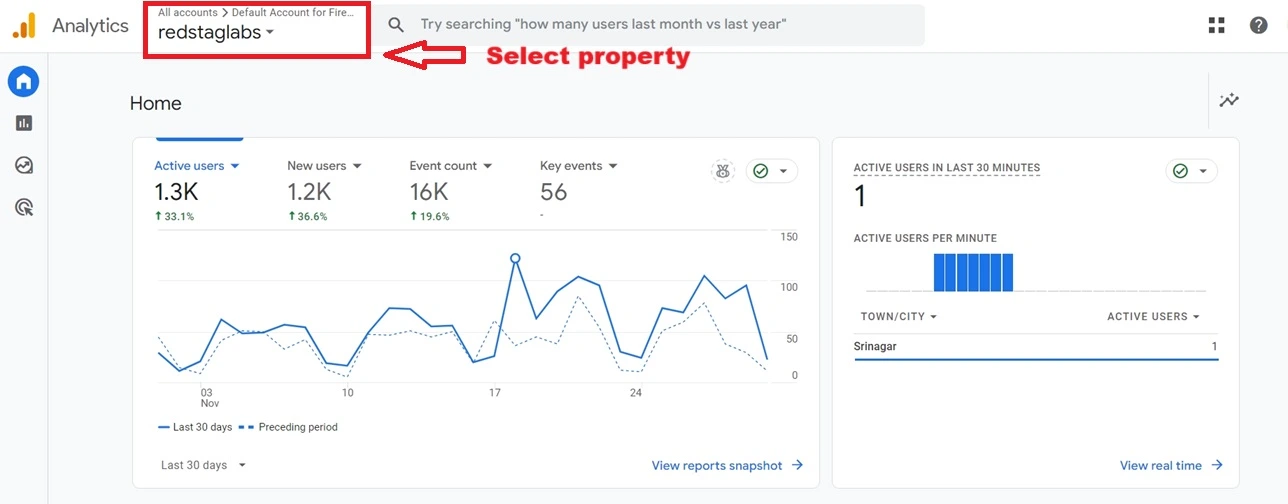Expand the New users metric dropdown
1288x504 pixels.
tap(323, 166)
